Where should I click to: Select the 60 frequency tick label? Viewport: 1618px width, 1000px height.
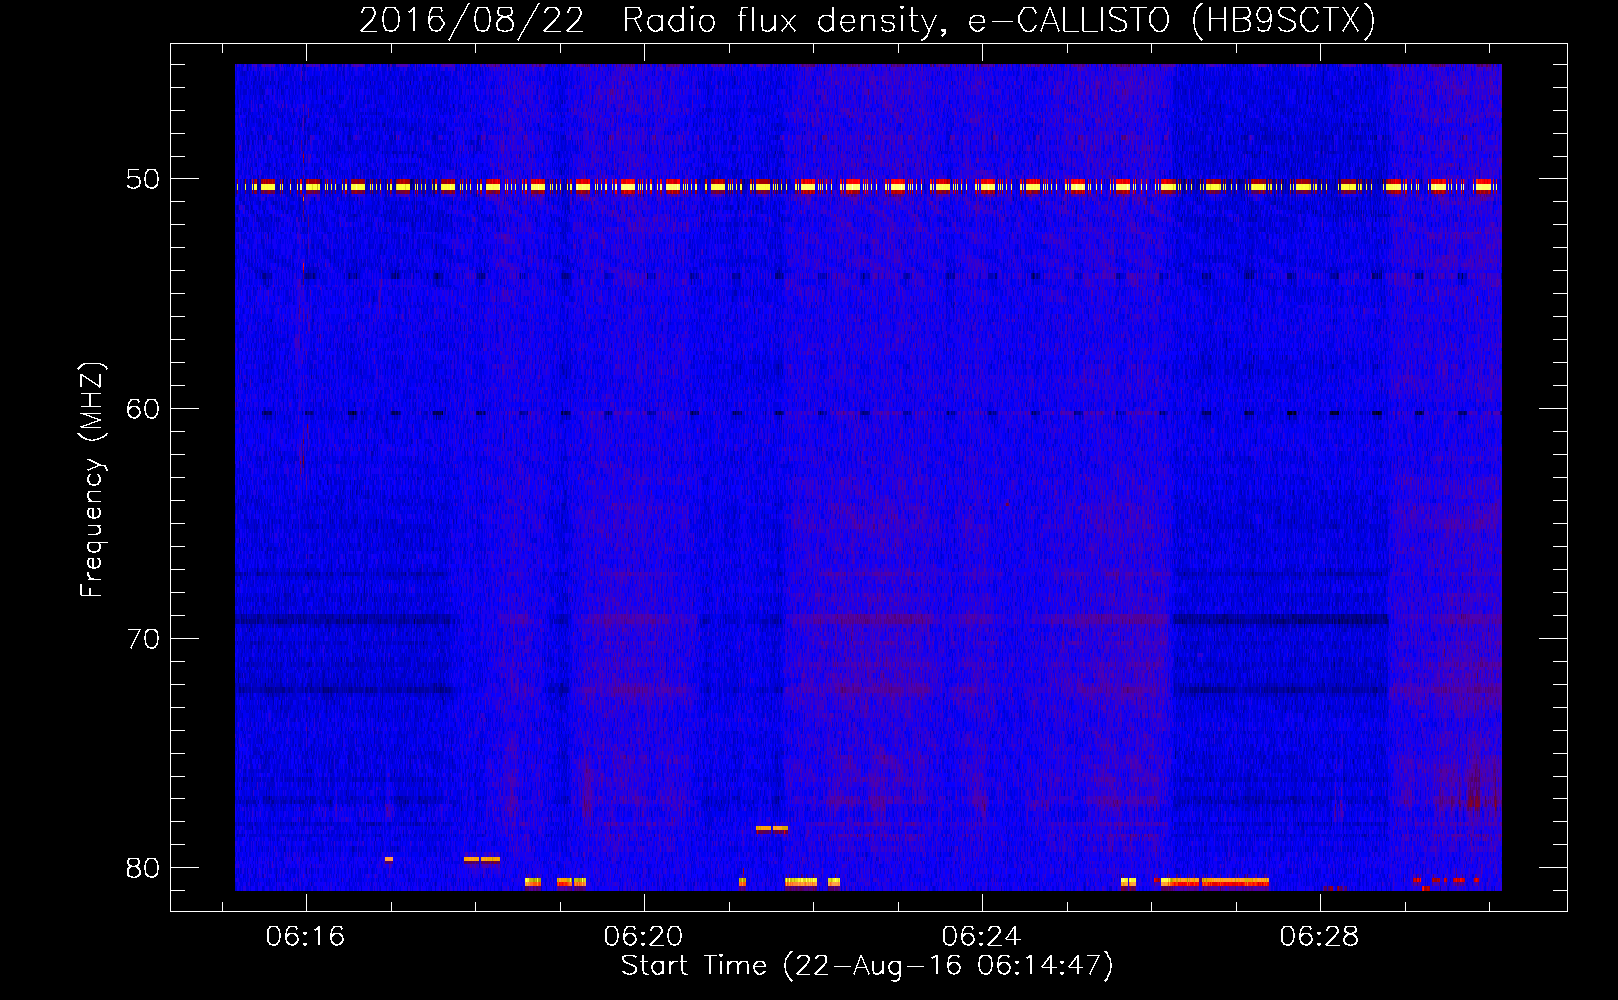[143, 409]
